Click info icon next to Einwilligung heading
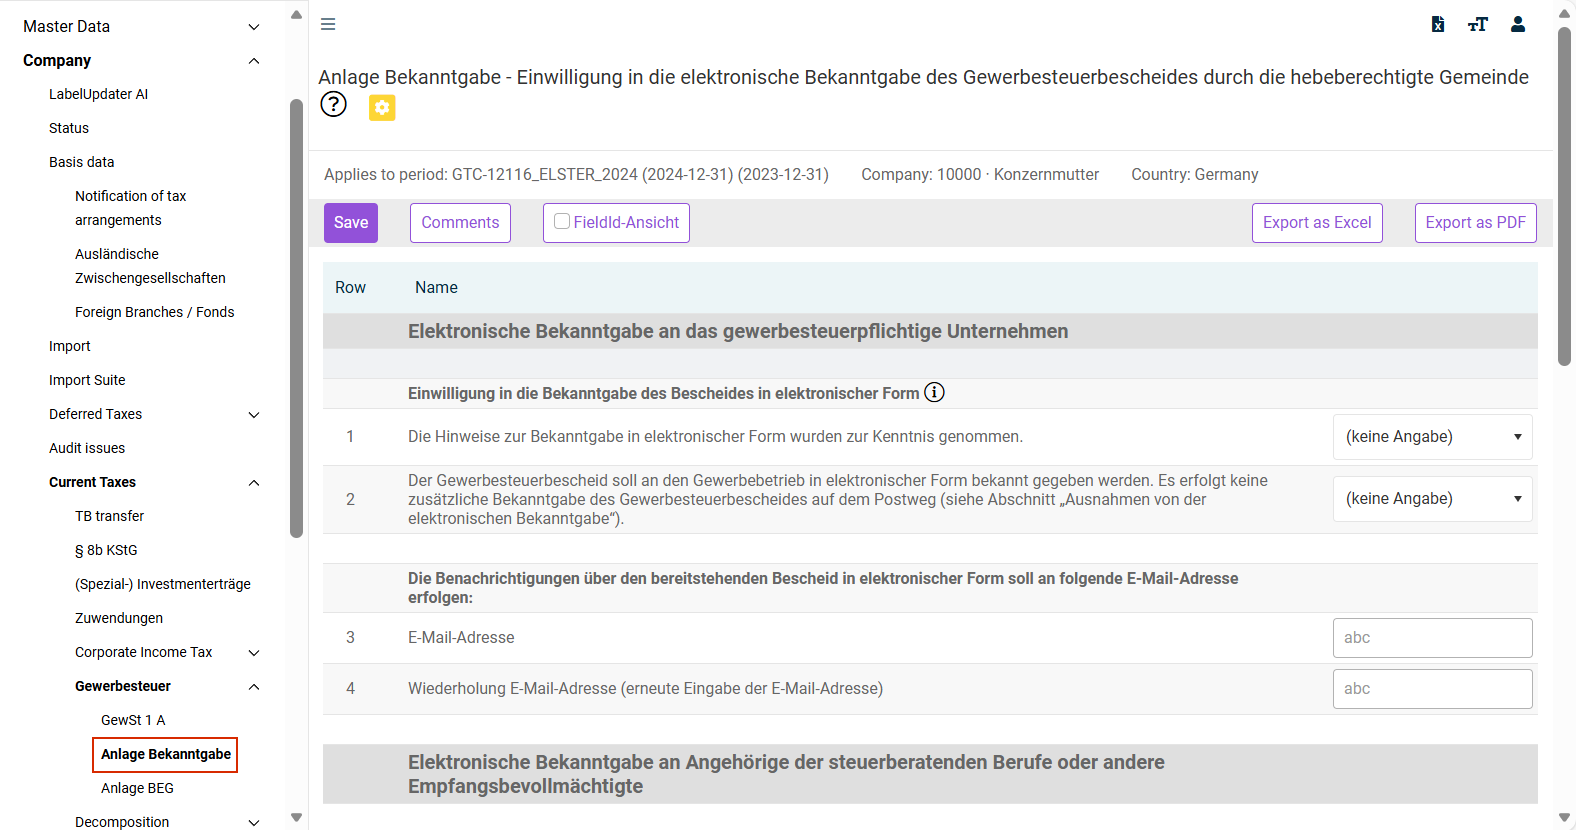The image size is (1576, 830). [934, 392]
